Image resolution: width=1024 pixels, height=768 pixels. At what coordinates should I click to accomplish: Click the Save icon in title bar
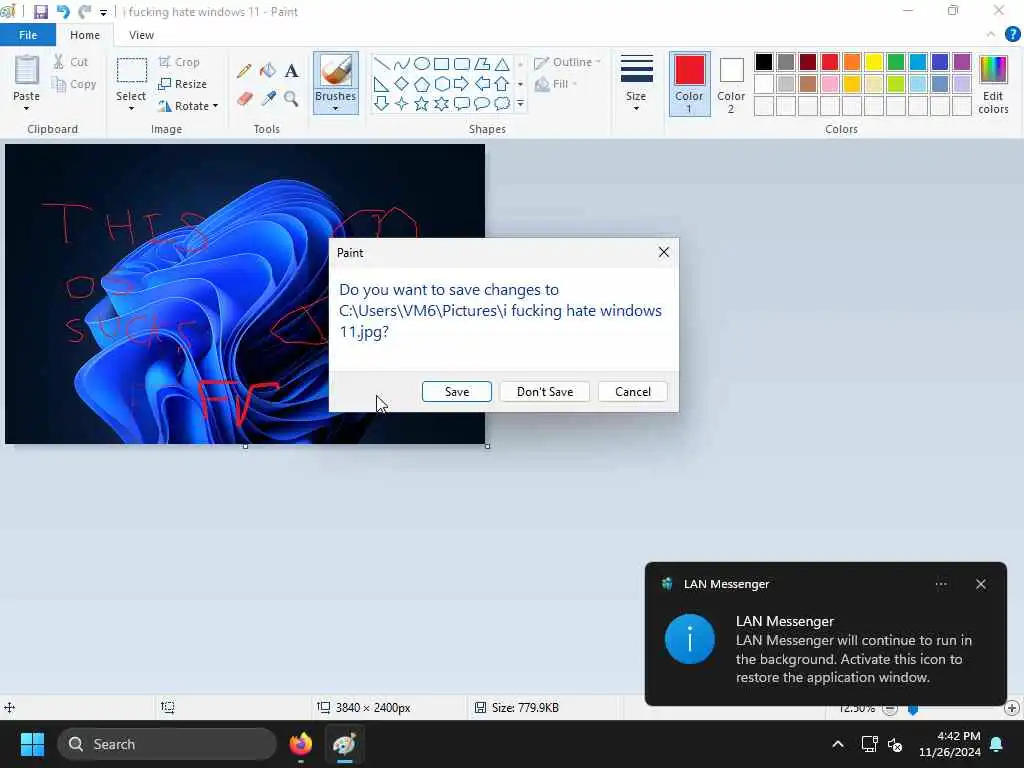40,12
